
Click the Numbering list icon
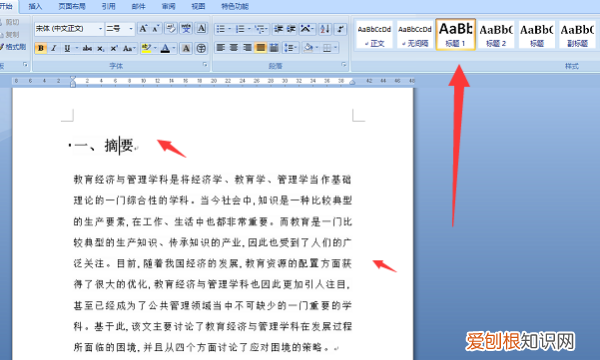tap(240, 29)
